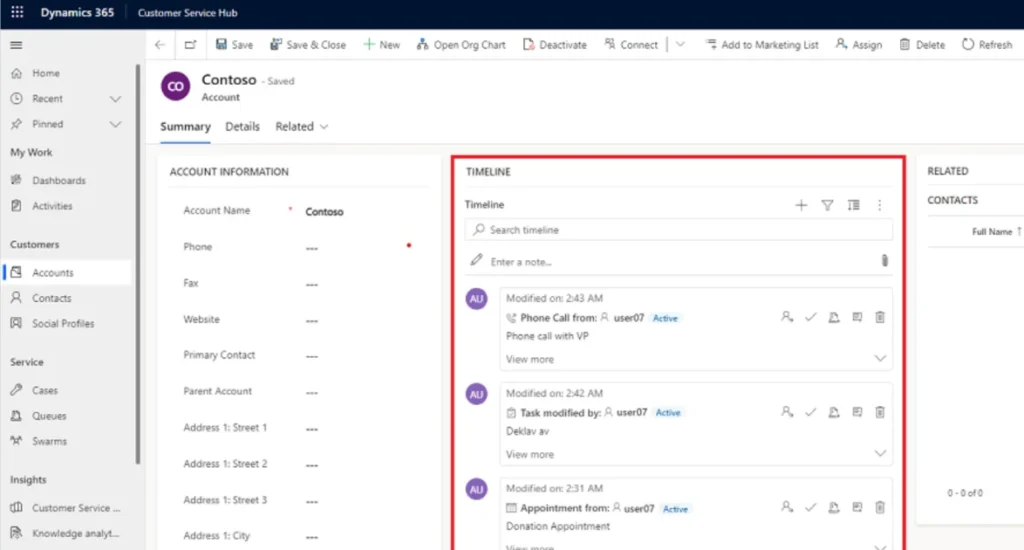Mark the Task activity complete
The width and height of the screenshot is (1024, 550).
[810, 412]
